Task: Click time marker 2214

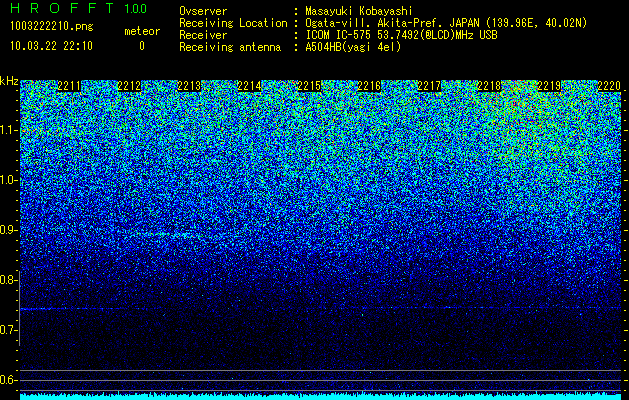Action: click(249, 86)
